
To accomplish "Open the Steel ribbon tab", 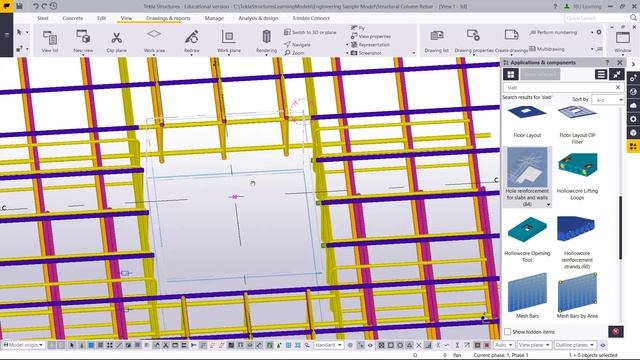I will (x=42, y=18).
